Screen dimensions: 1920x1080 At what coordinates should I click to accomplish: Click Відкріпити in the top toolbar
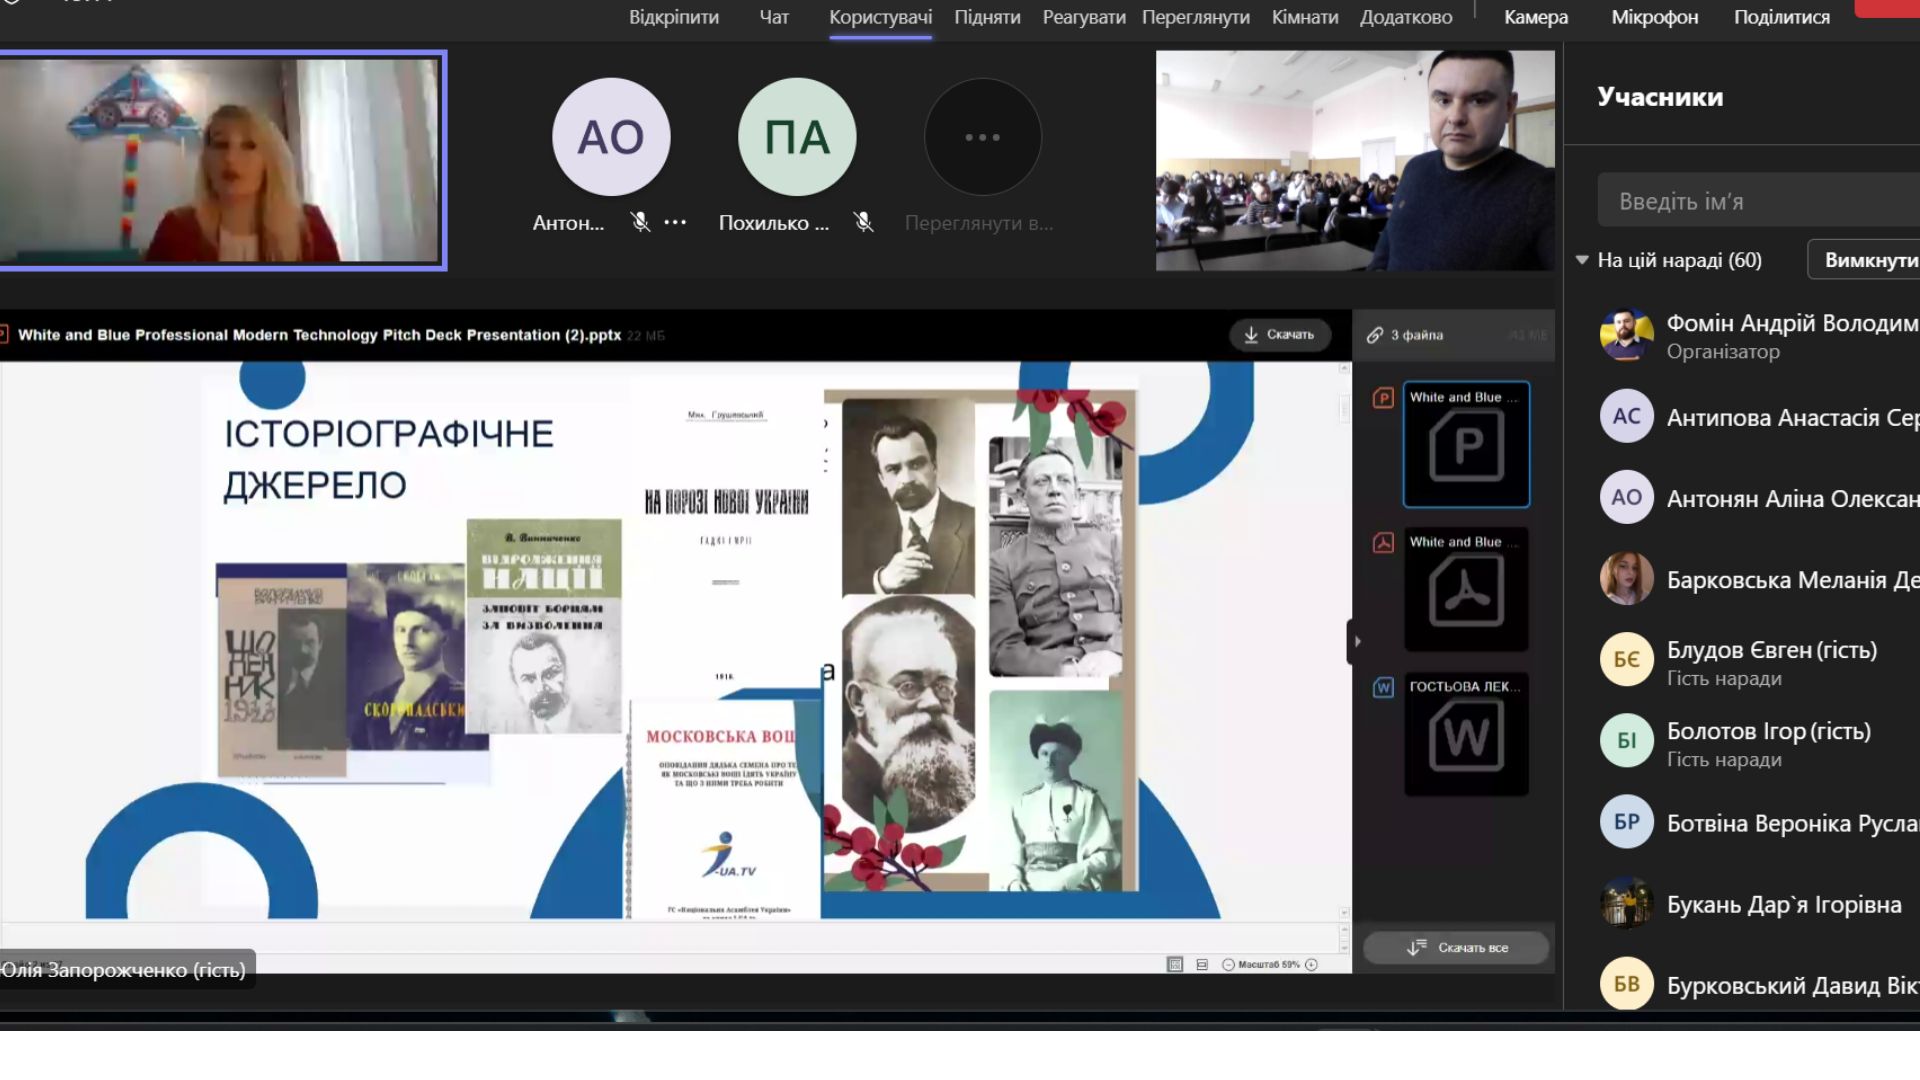coord(673,17)
